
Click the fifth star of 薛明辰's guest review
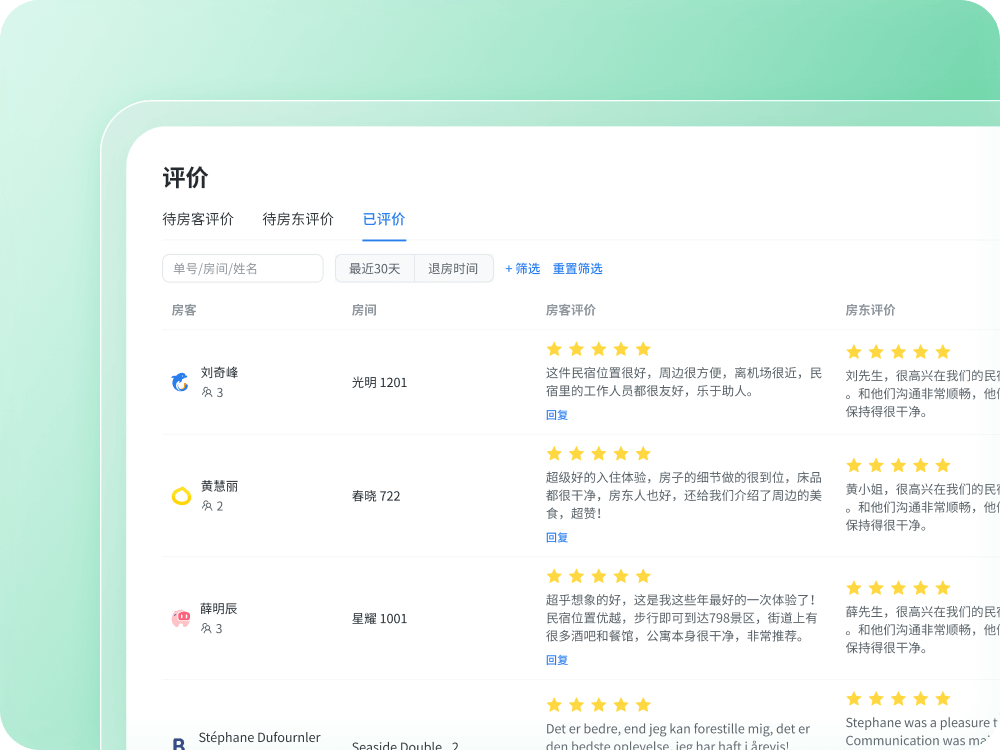click(645, 576)
